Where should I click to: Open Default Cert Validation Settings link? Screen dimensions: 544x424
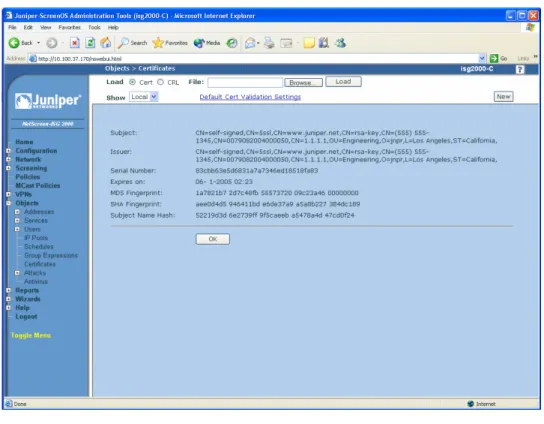[x=250, y=97]
